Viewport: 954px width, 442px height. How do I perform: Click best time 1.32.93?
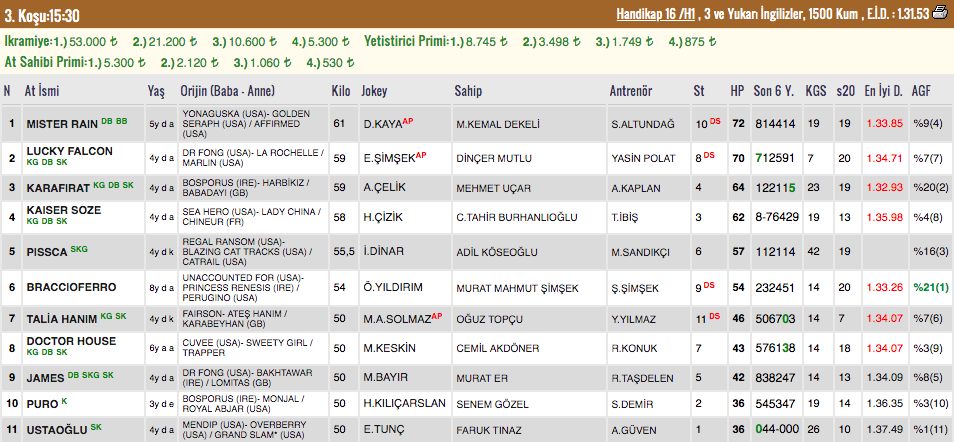click(x=884, y=188)
